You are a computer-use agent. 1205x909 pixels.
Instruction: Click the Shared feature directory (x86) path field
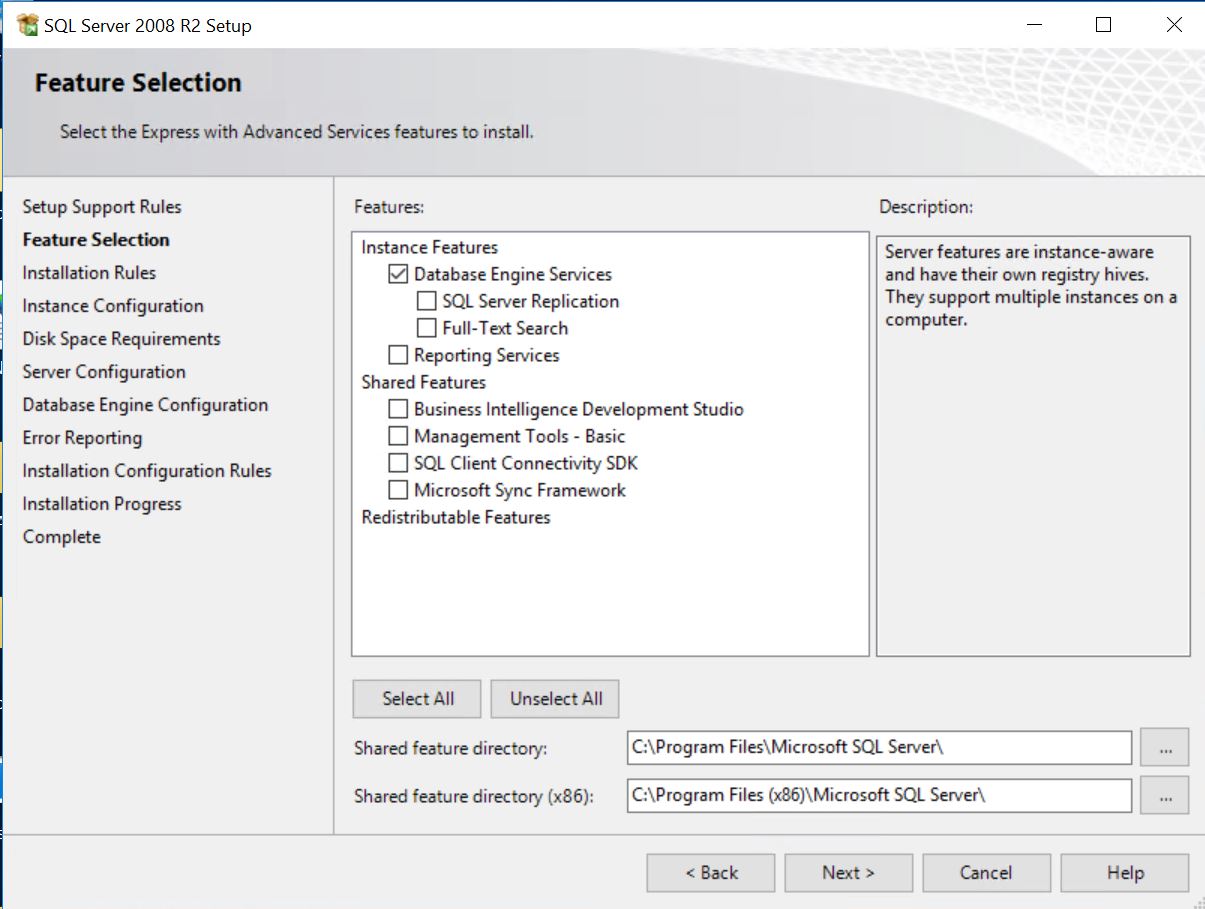(x=880, y=796)
